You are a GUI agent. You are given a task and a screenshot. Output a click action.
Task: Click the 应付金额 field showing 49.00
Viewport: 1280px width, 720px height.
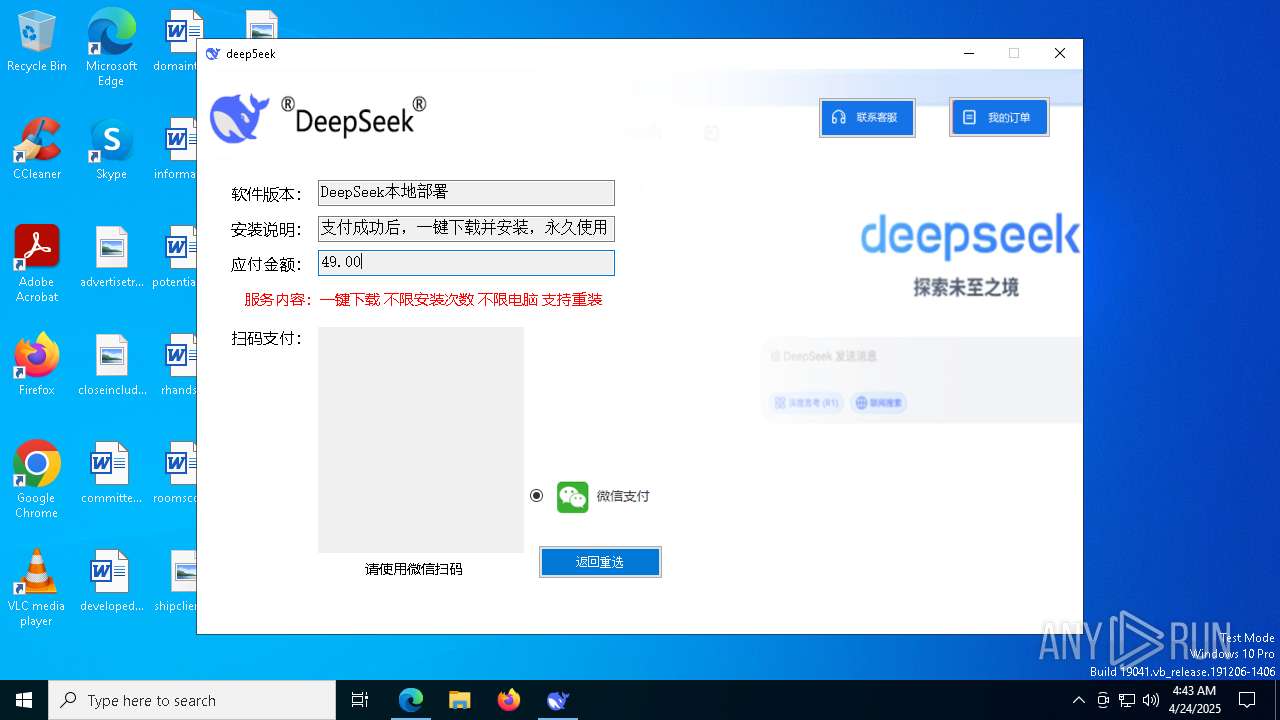(x=466, y=262)
